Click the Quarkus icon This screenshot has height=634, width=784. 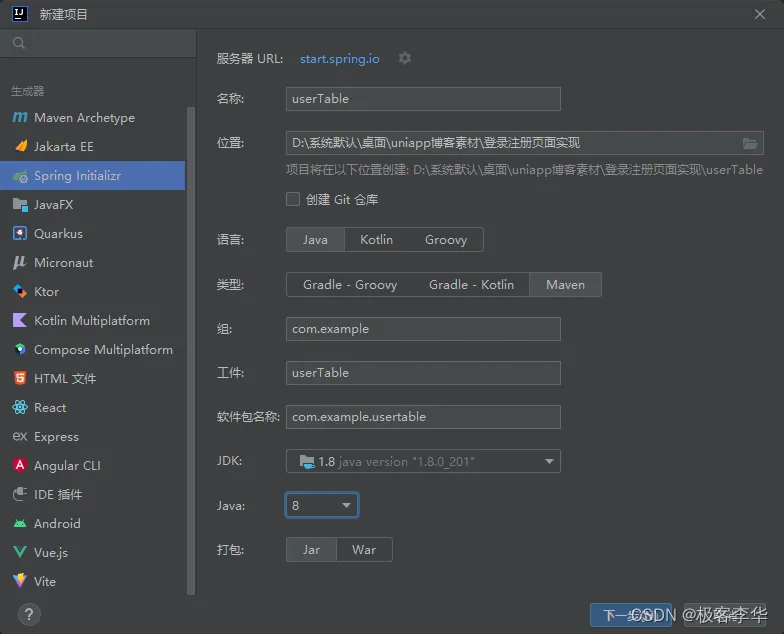20,234
